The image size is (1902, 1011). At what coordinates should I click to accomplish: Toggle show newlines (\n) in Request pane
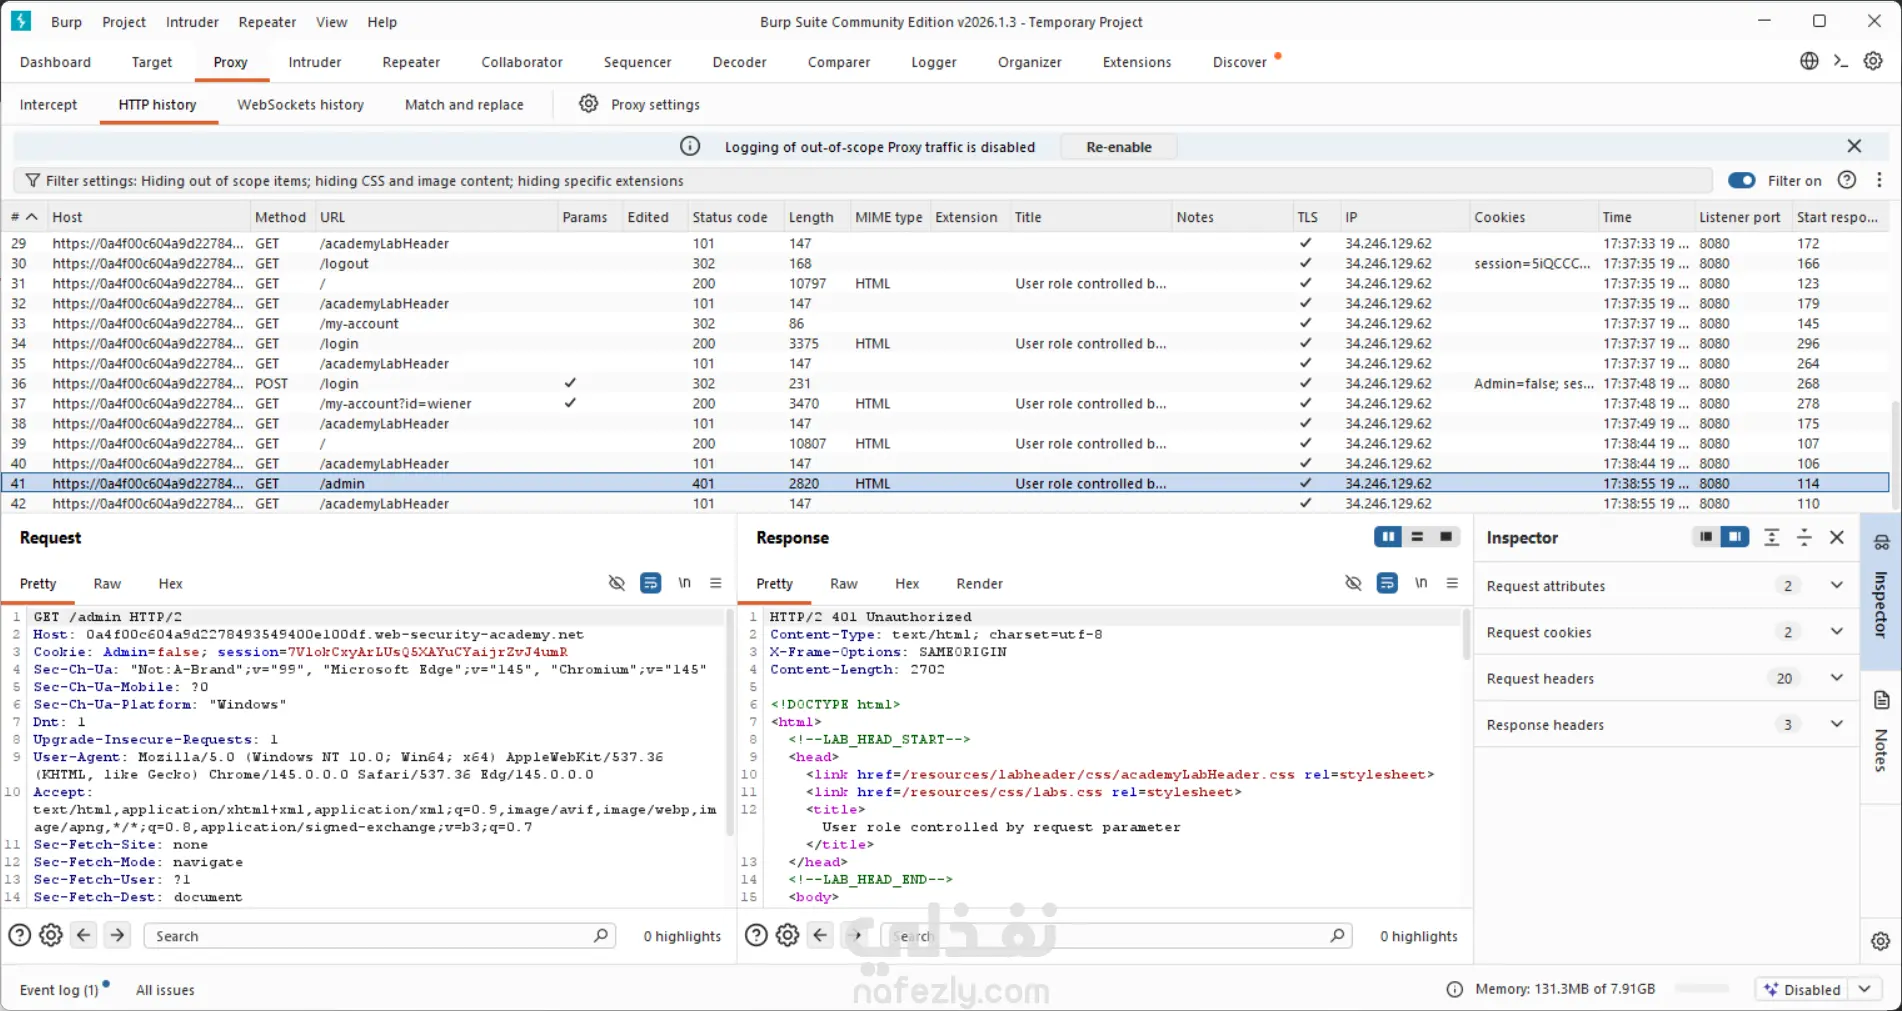(x=685, y=583)
